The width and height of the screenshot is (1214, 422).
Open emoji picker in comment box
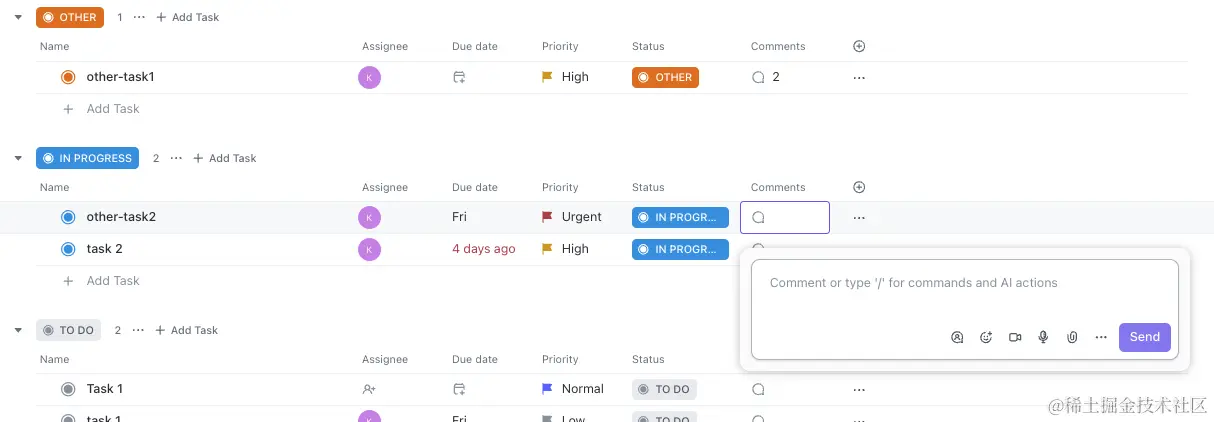tap(986, 338)
